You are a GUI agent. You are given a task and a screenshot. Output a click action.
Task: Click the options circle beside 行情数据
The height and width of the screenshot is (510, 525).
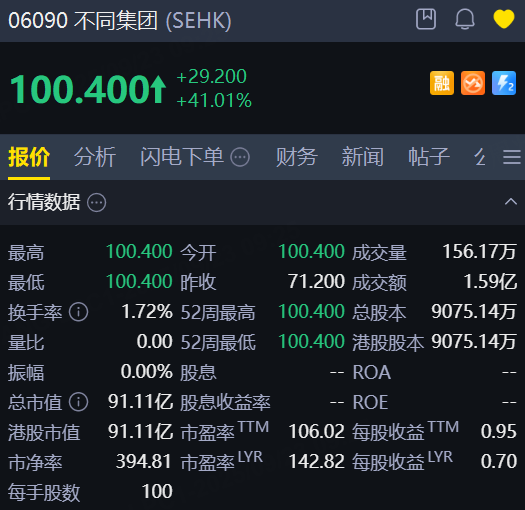point(96,203)
